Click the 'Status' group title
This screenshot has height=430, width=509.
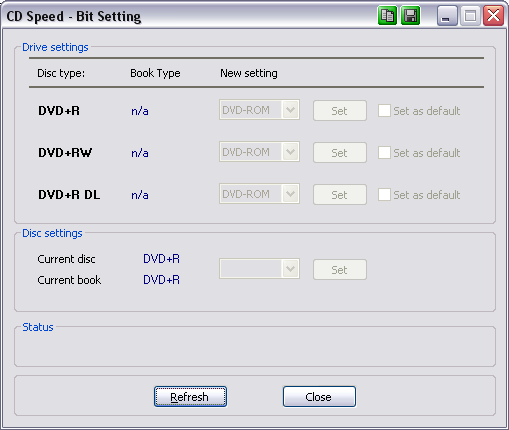(38, 327)
